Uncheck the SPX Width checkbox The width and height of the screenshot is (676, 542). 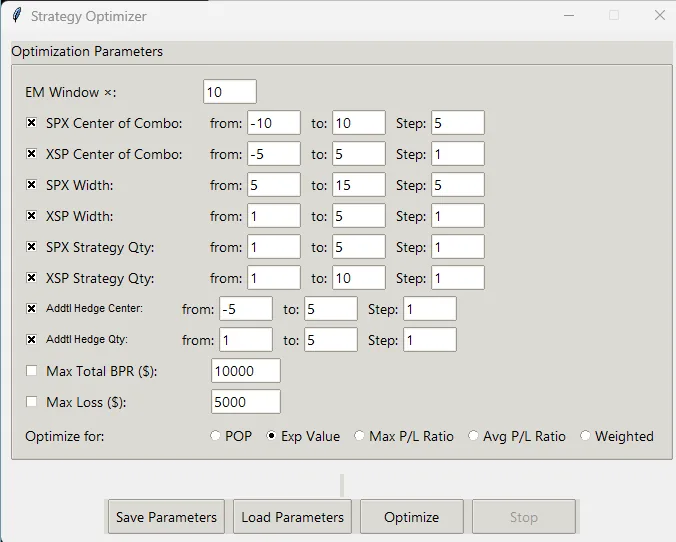click(x=31, y=185)
